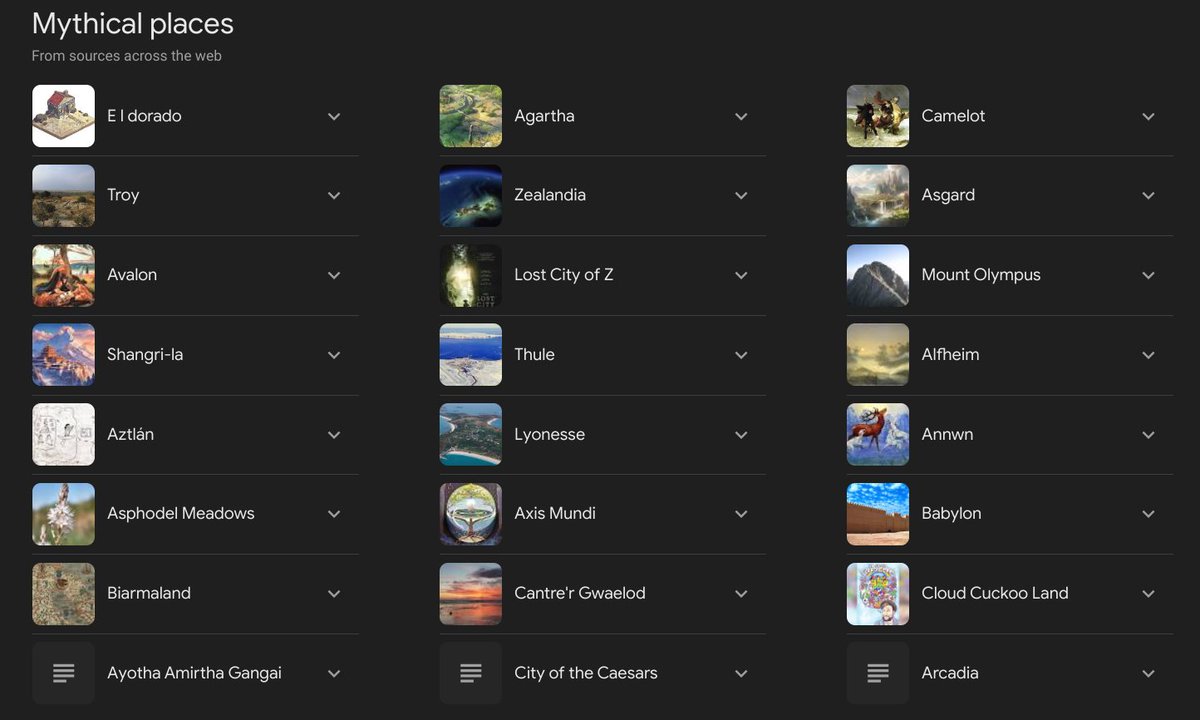The width and height of the screenshot is (1200, 720).
Task: Click the placeholder icon beside Ayotha Amirtha Gangai
Action: tap(63, 672)
